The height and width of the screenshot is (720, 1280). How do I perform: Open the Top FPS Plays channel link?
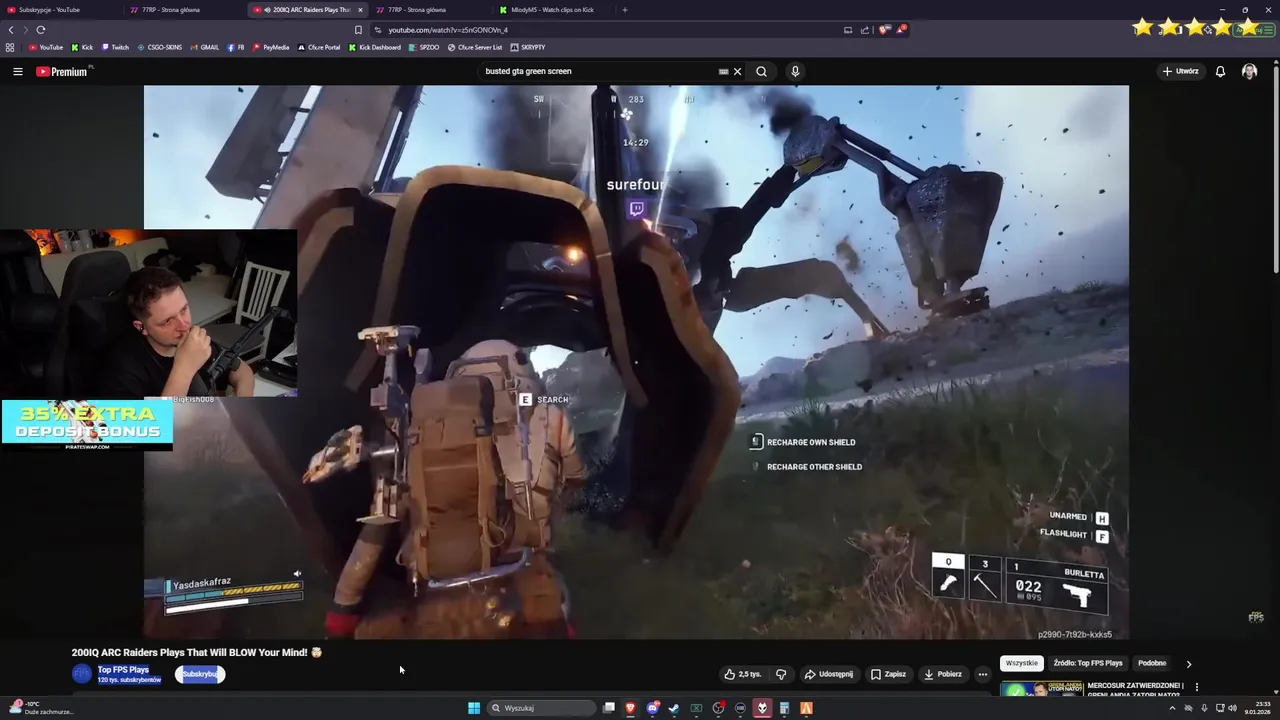coord(123,669)
